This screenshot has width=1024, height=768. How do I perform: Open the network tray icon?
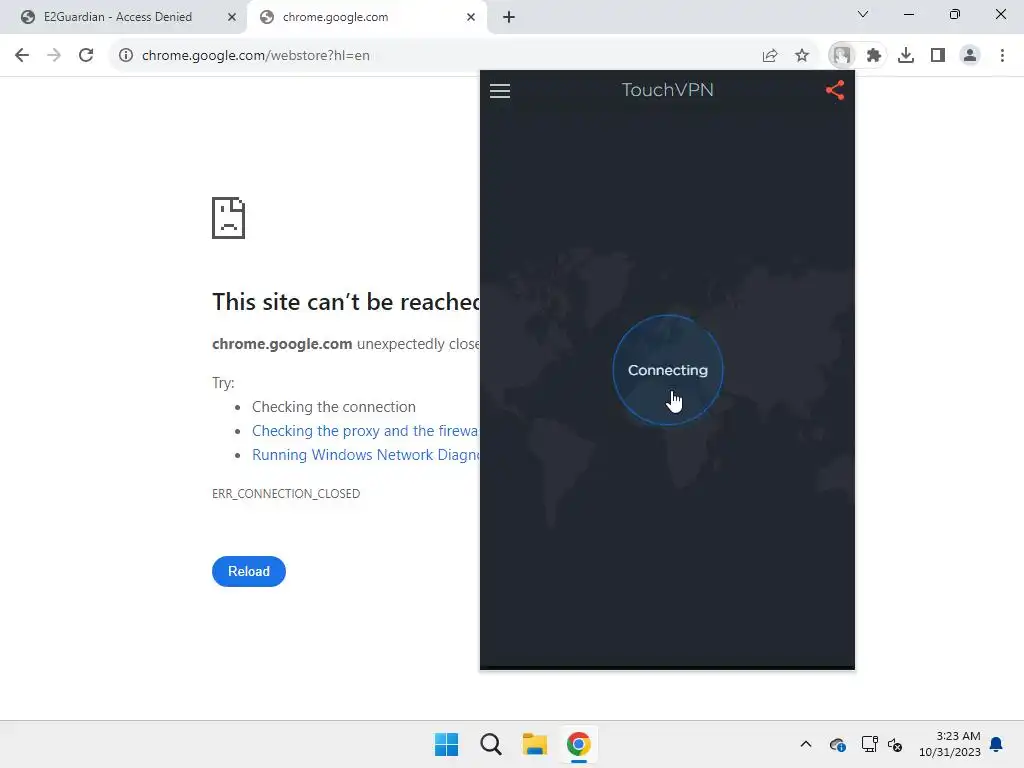click(x=869, y=744)
